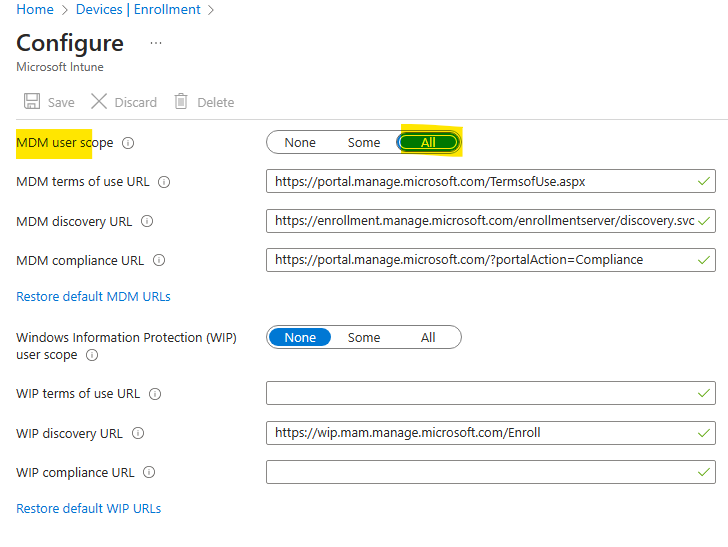Set MDM user scope to None

pyautogui.click(x=300, y=143)
